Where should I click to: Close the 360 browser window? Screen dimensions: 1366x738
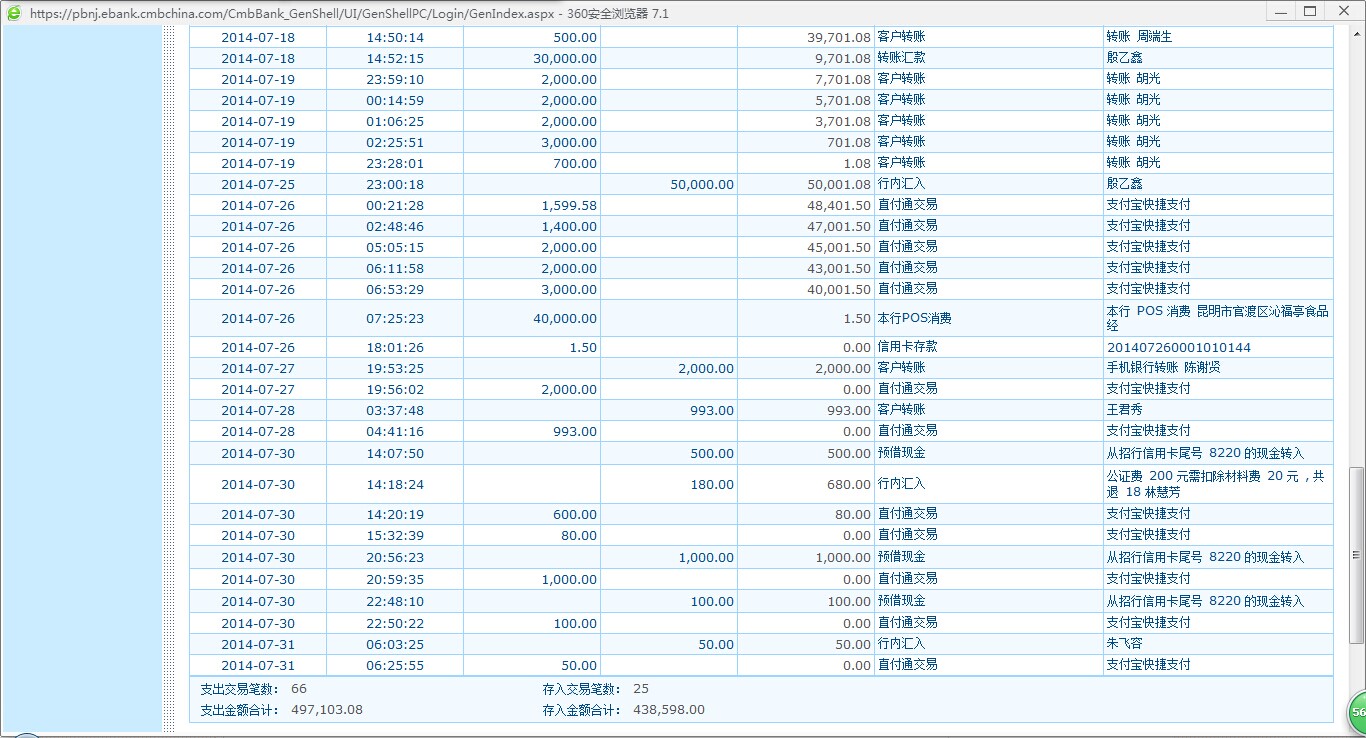pos(1341,12)
